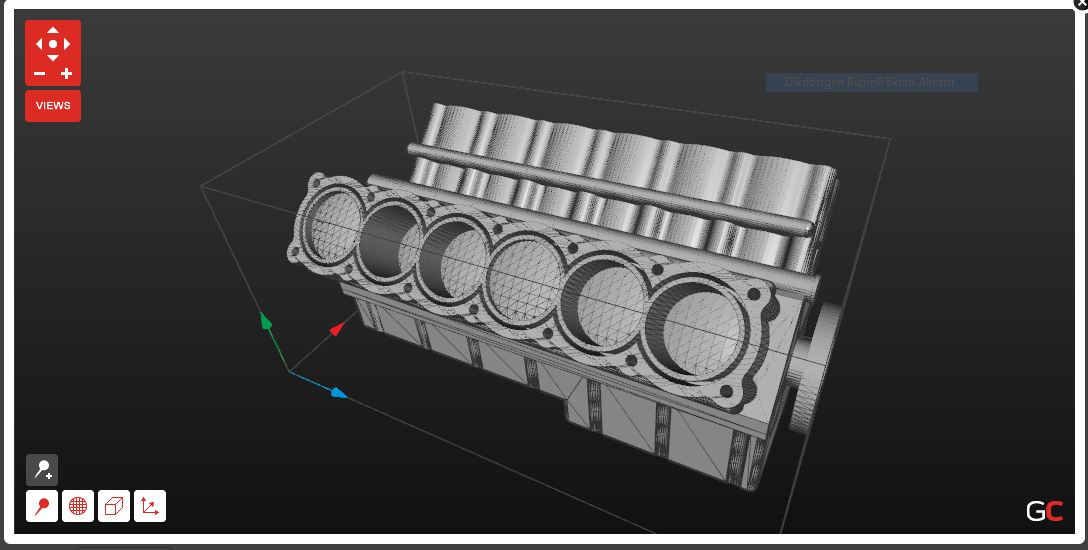Toggle the red pin markers display
The width and height of the screenshot is (1088, 550).
pos(42,506)
